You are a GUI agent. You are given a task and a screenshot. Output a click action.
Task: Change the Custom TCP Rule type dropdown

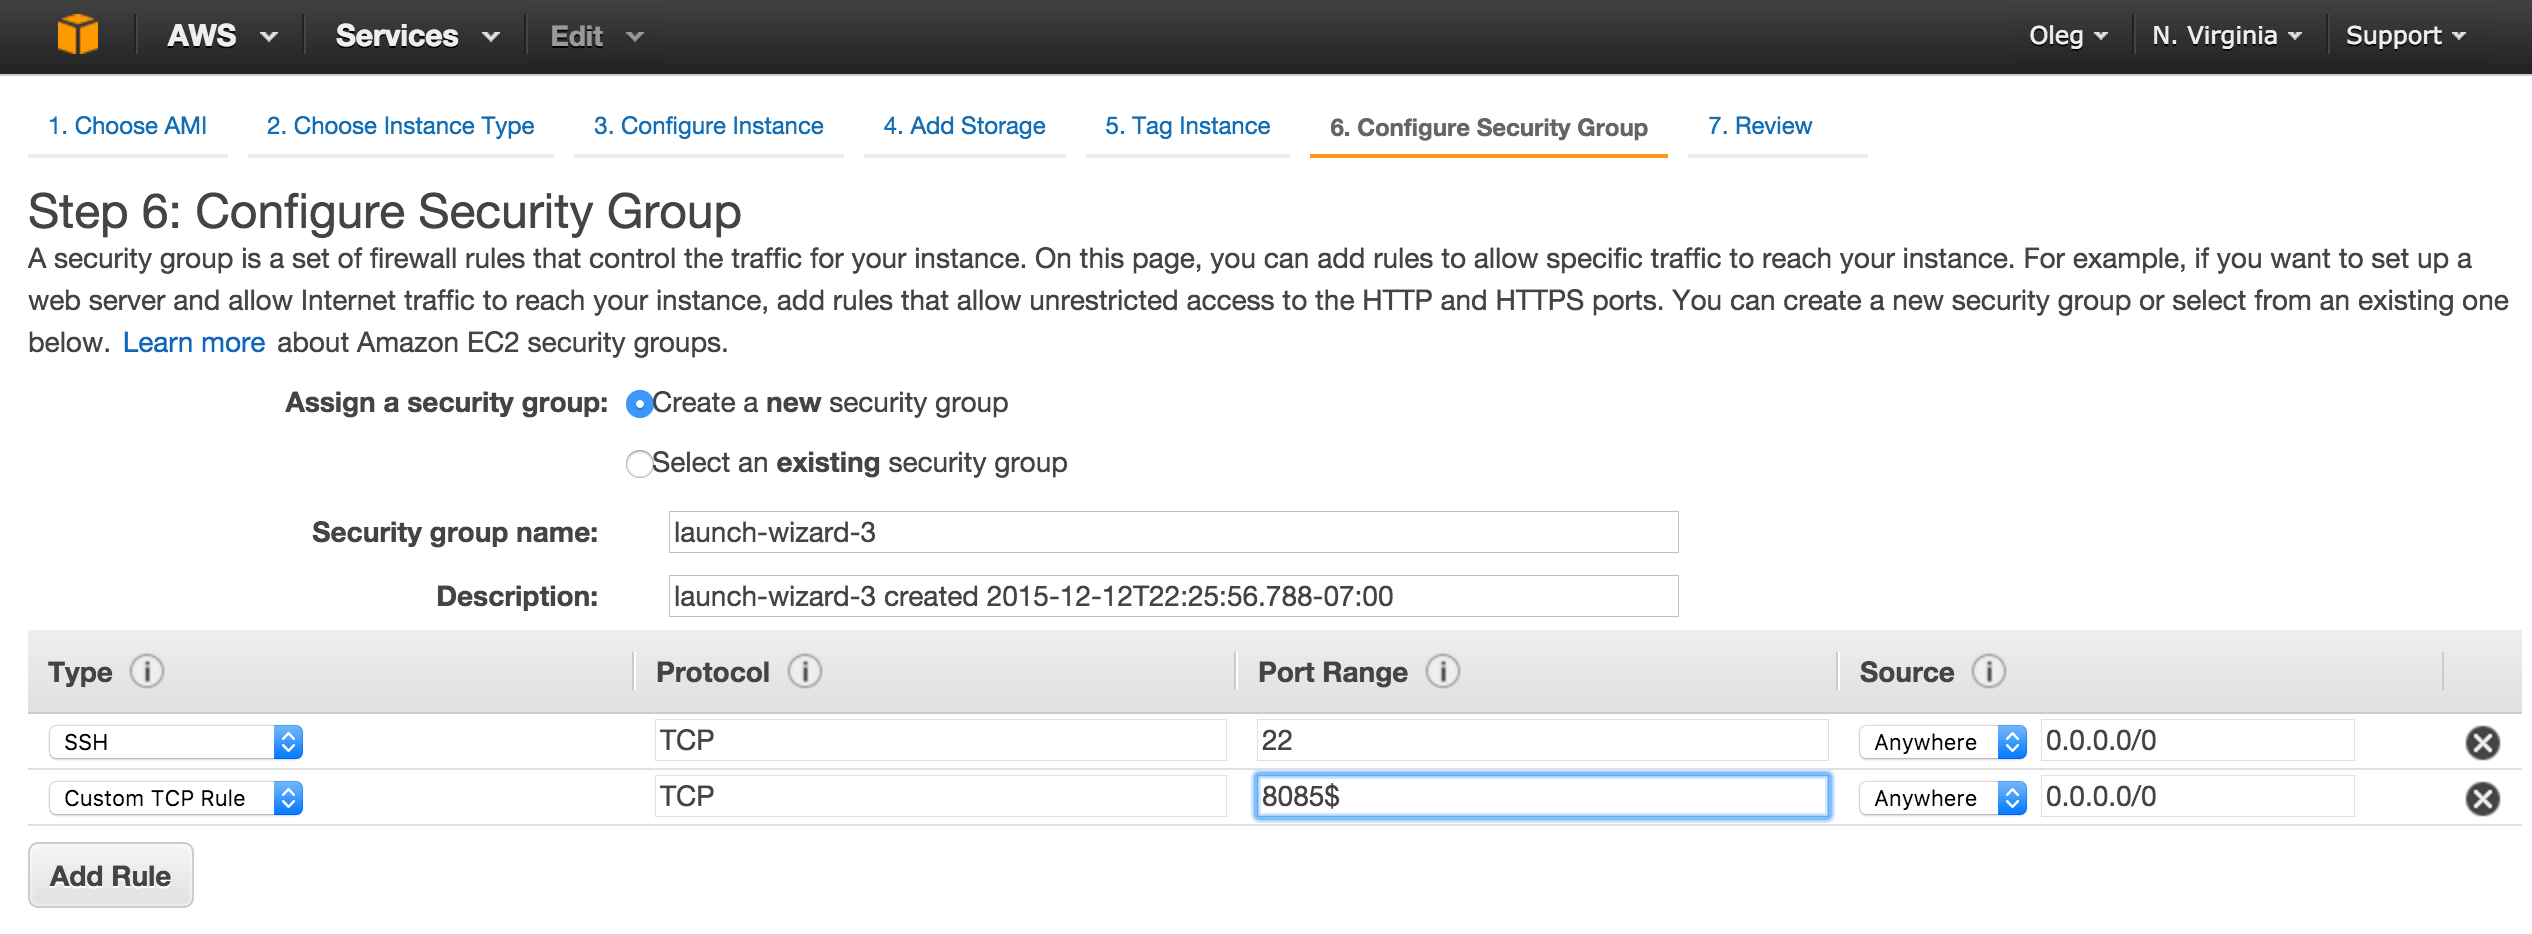[176, 798]
